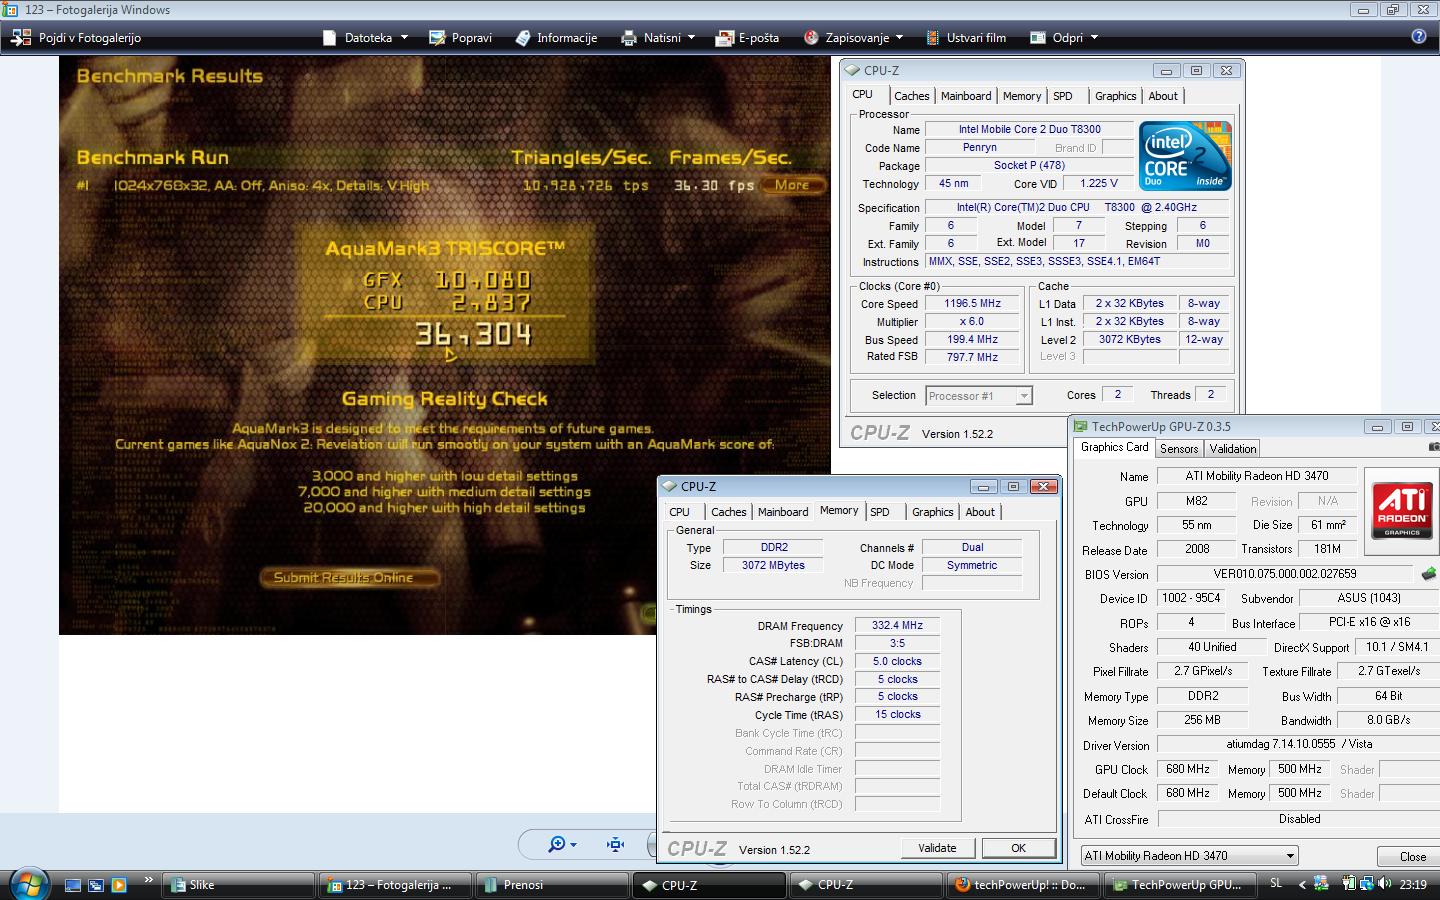Image resolution: width=1440 pixels, height=900 pixels.
Task: Click OK button in CPU-Z Memory window
Action: [x=1018, y=848]
